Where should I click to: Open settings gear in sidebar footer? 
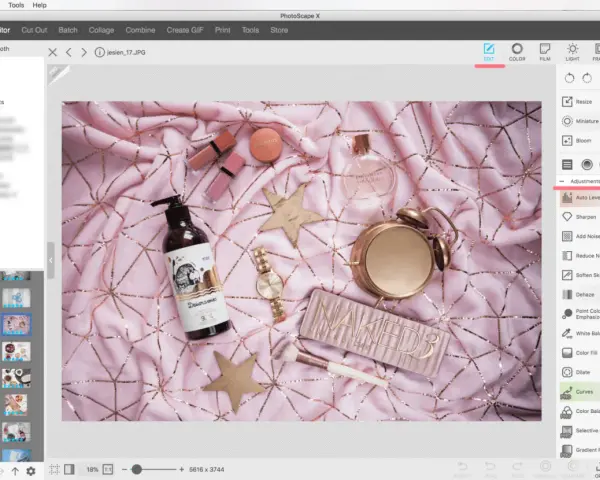pyautogui.click(x=31, y=471)
